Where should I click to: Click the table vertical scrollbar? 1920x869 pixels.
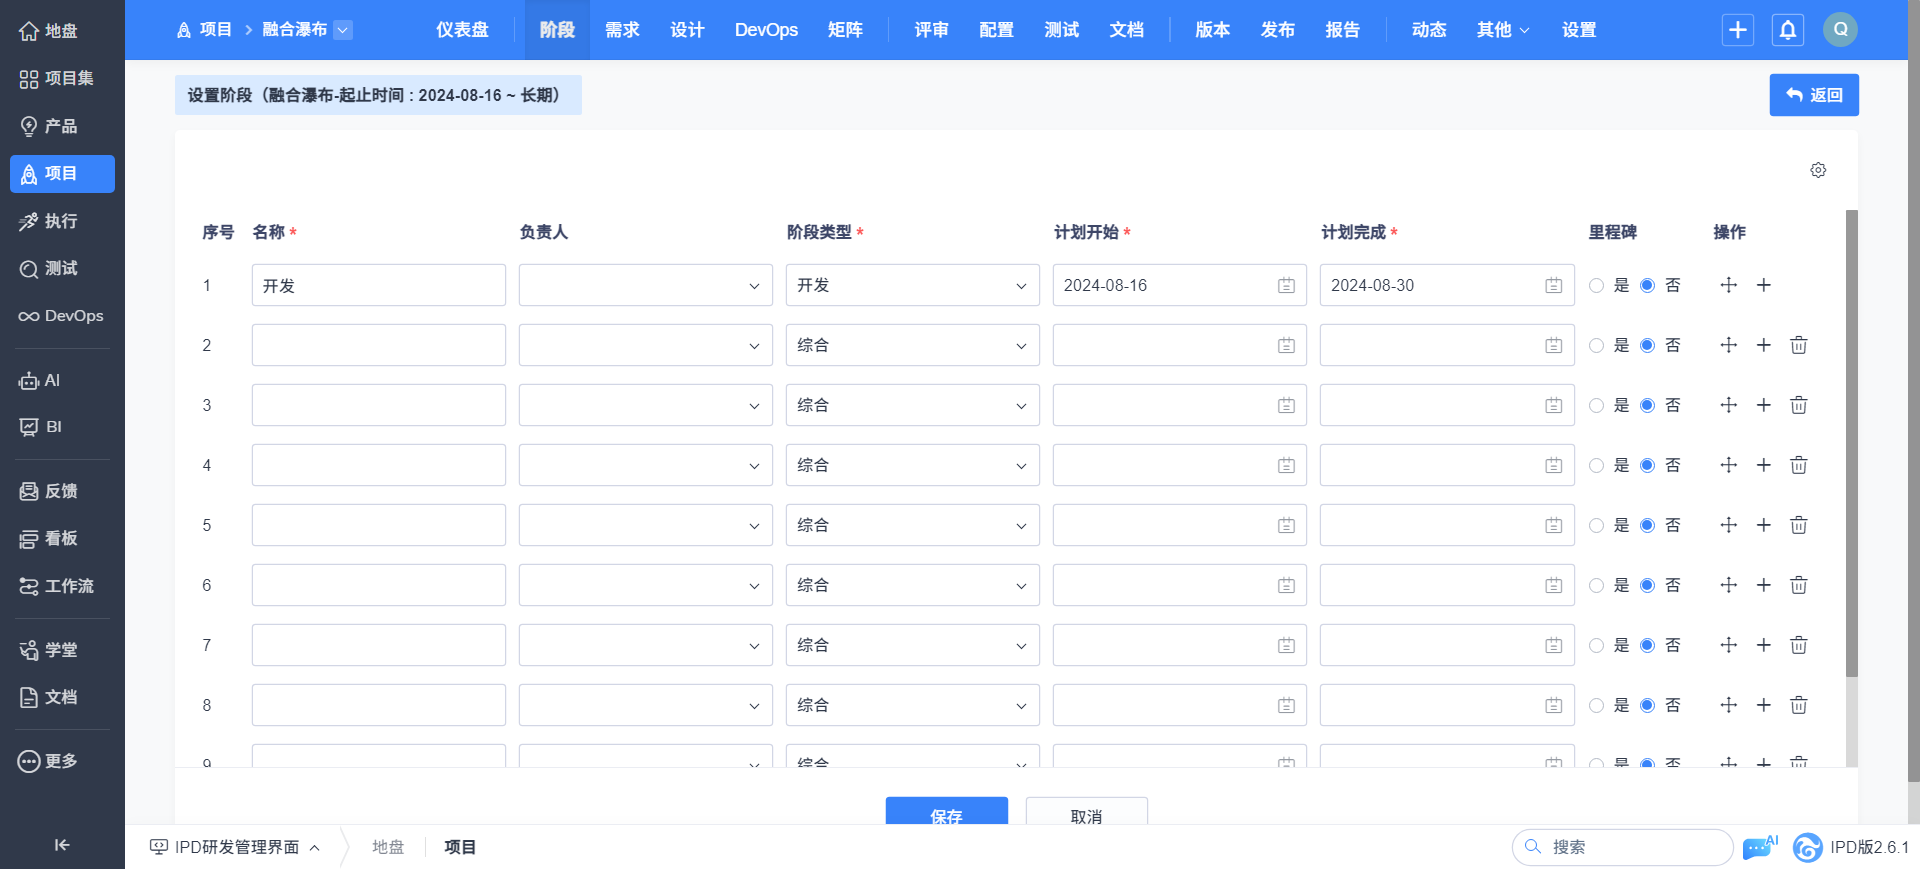[x=1852, y=444]
